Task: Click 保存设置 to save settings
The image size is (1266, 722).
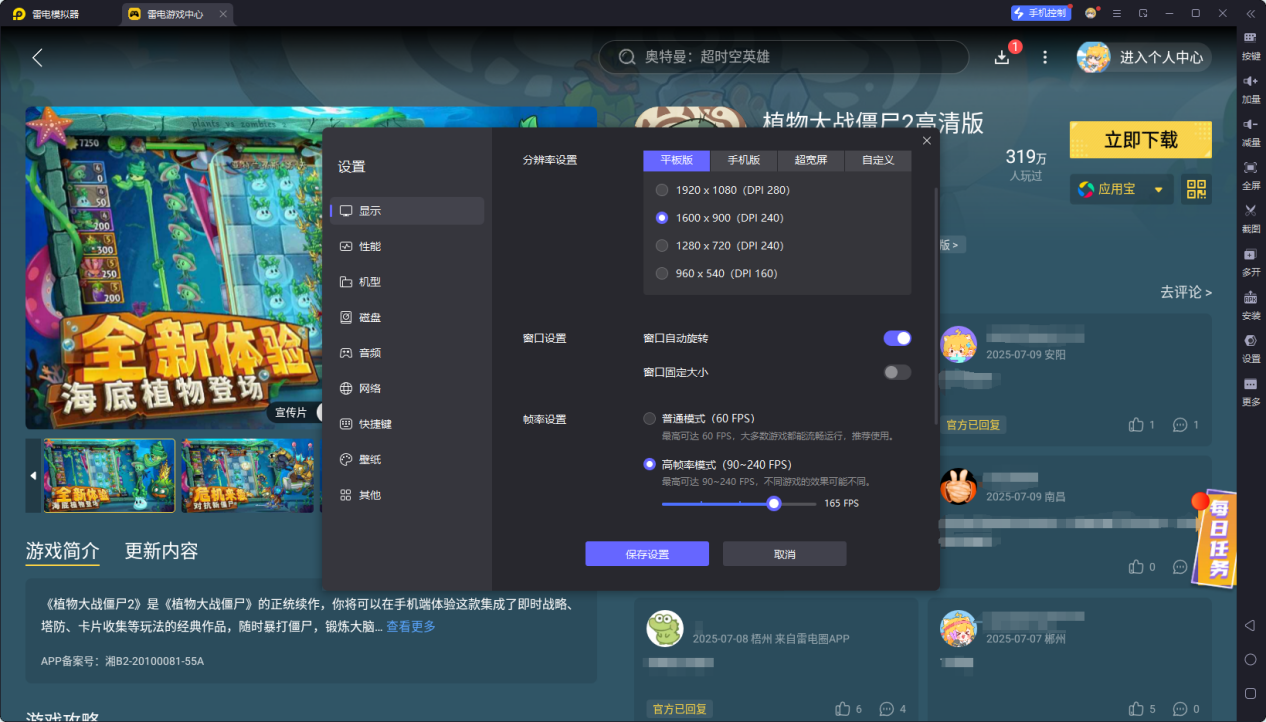Action: click(x=647, y=554)
